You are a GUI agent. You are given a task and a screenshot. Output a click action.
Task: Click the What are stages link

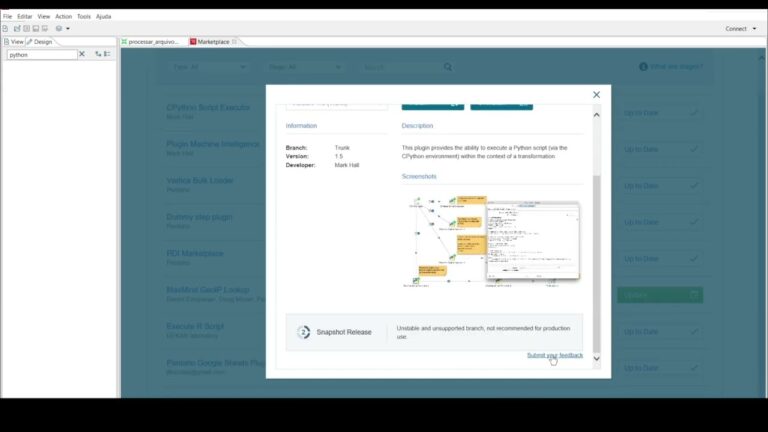676,67
